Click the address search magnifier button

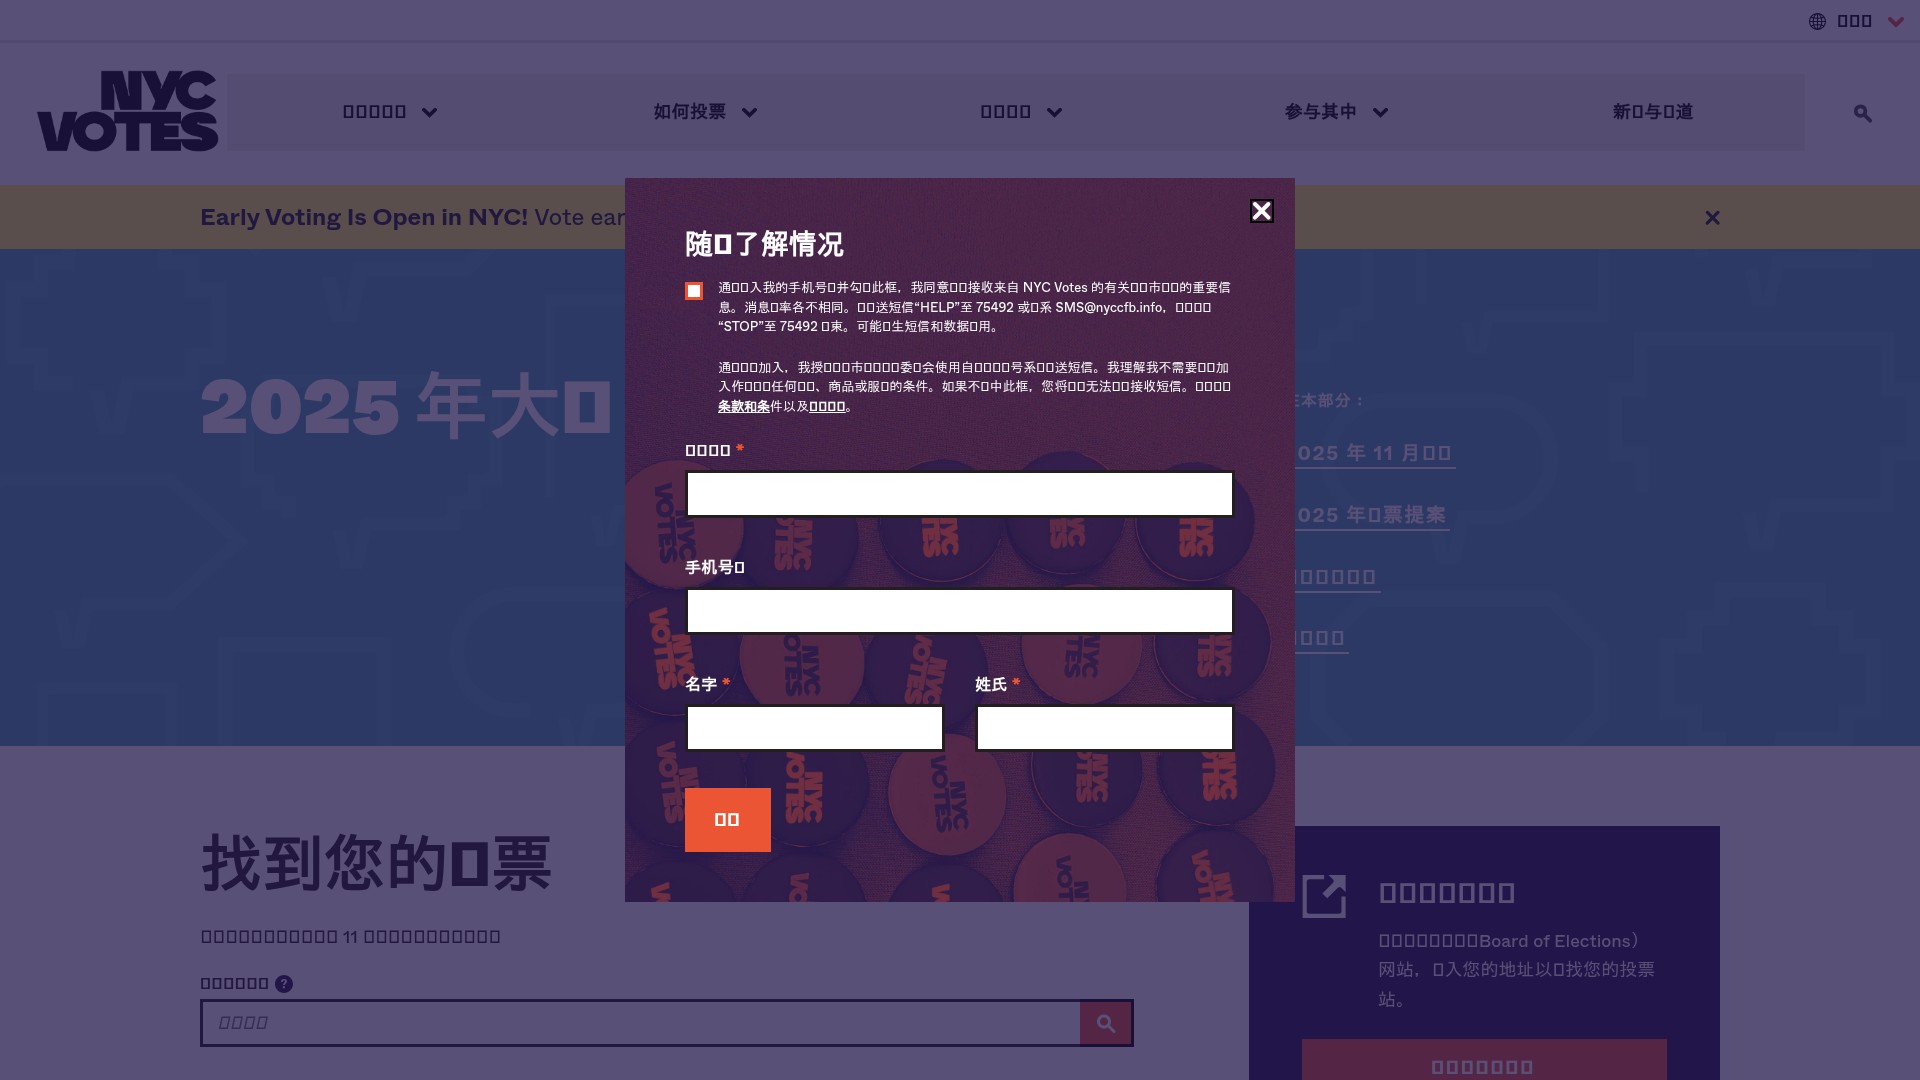tap(1106, 1023)
